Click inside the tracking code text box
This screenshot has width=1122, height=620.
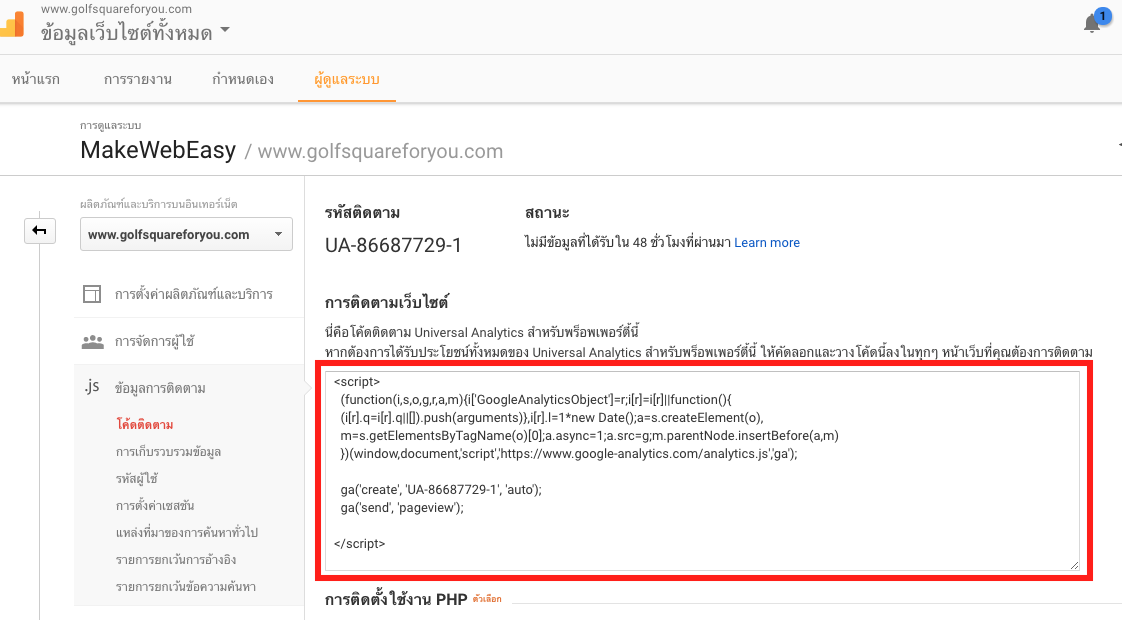(x=700, y=520)
